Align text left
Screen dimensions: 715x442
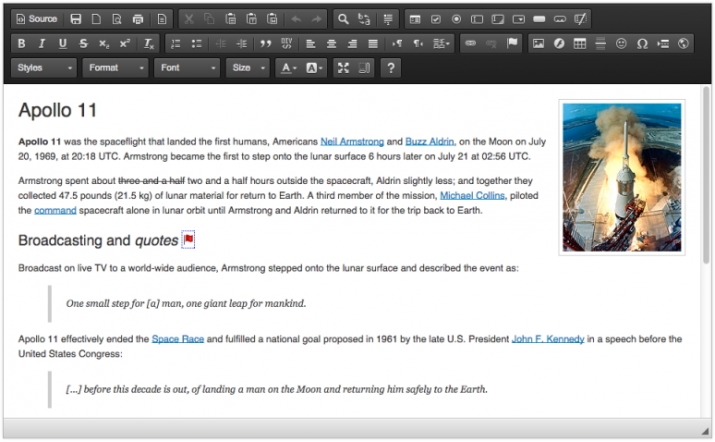311,44
